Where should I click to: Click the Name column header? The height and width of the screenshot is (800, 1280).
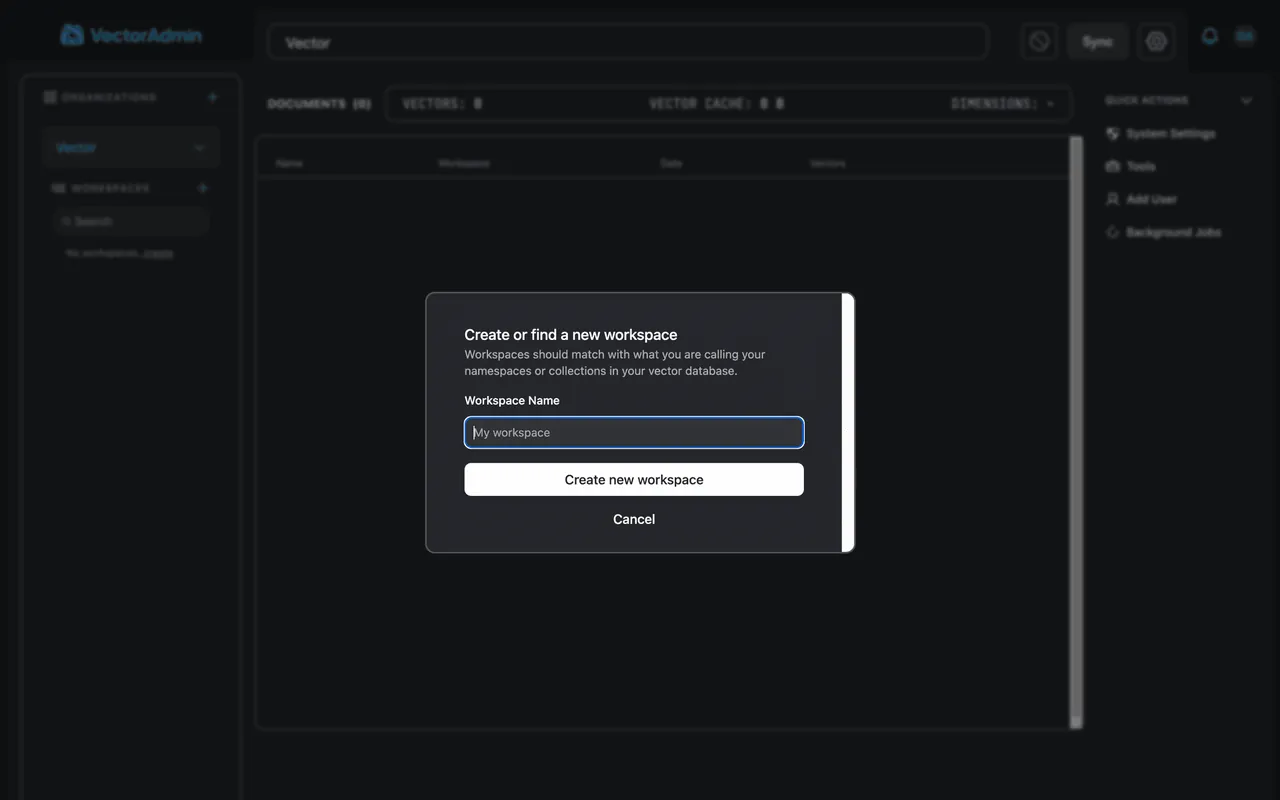pos(289,163)
